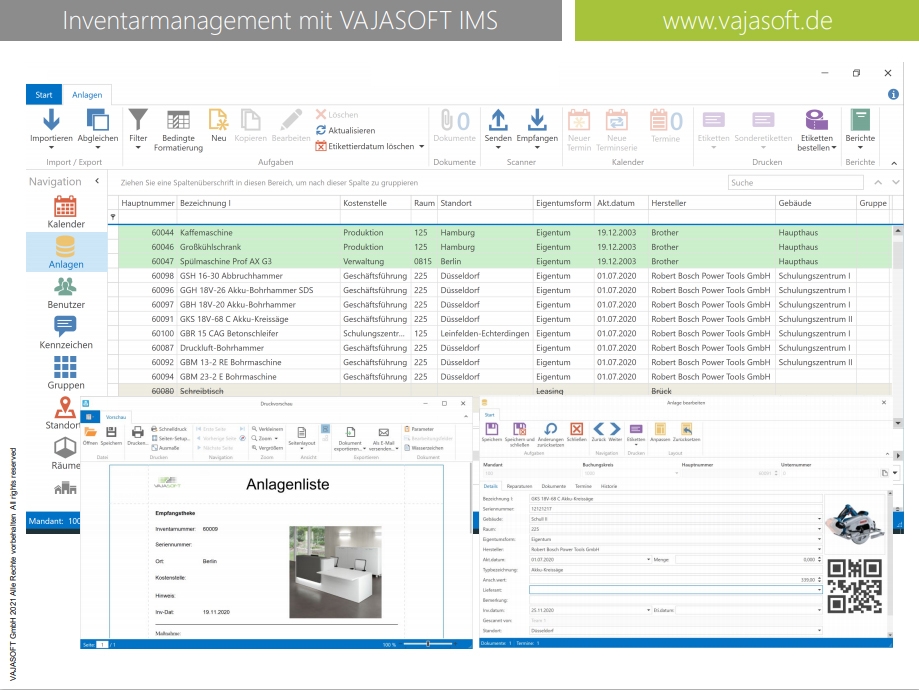Click Öffnen folder icon in Druckvorschau
Image resolution: width=919 pixels, height=690 pixels.
(90, 433)
